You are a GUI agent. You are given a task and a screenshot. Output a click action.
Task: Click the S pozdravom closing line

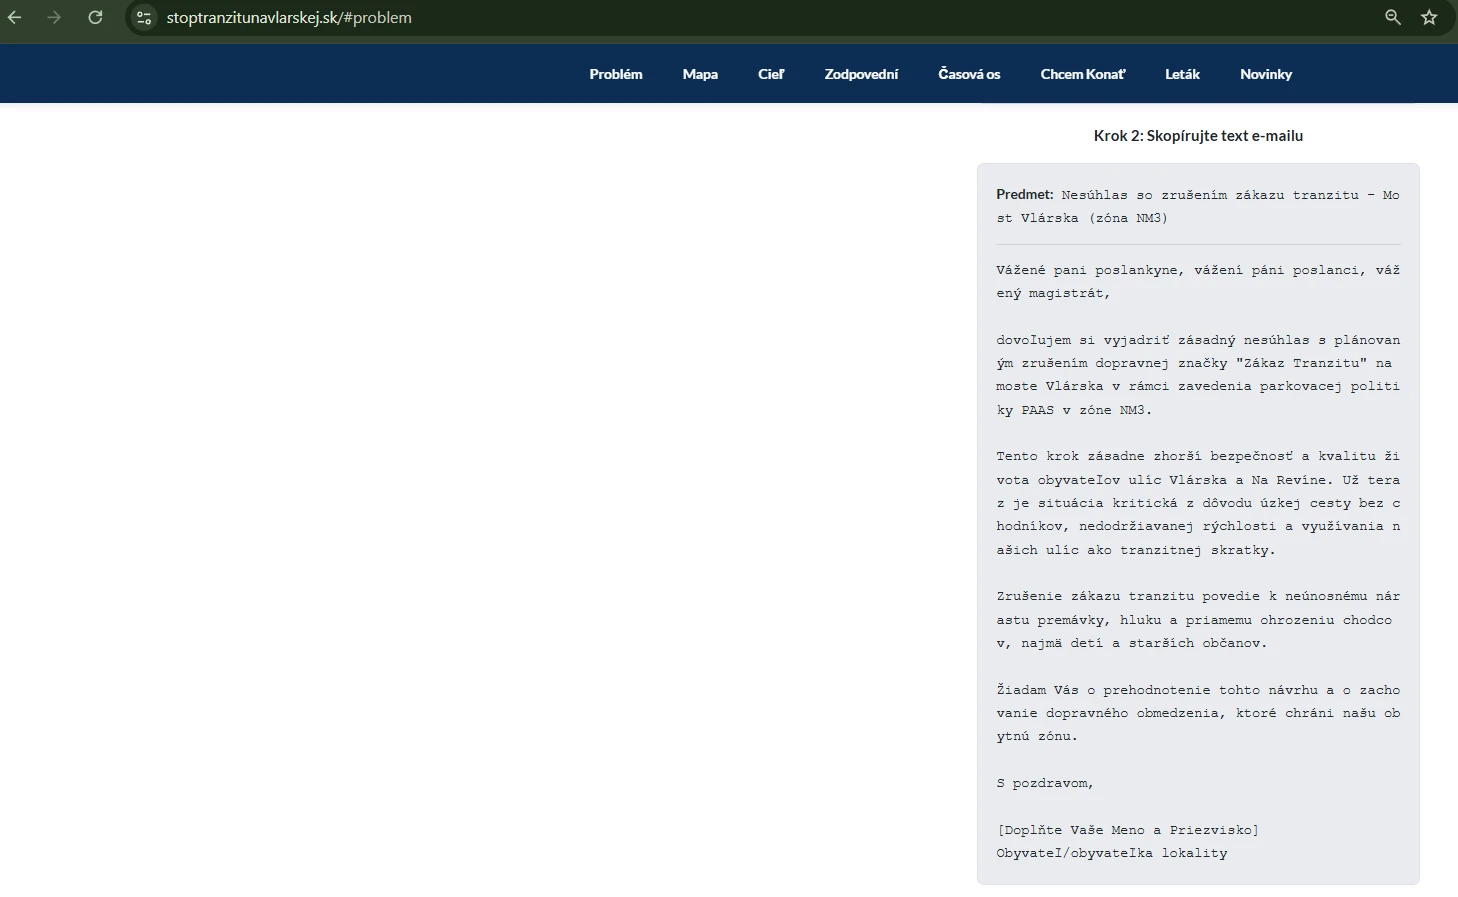pyautogui.click(x=1045, y=783)
